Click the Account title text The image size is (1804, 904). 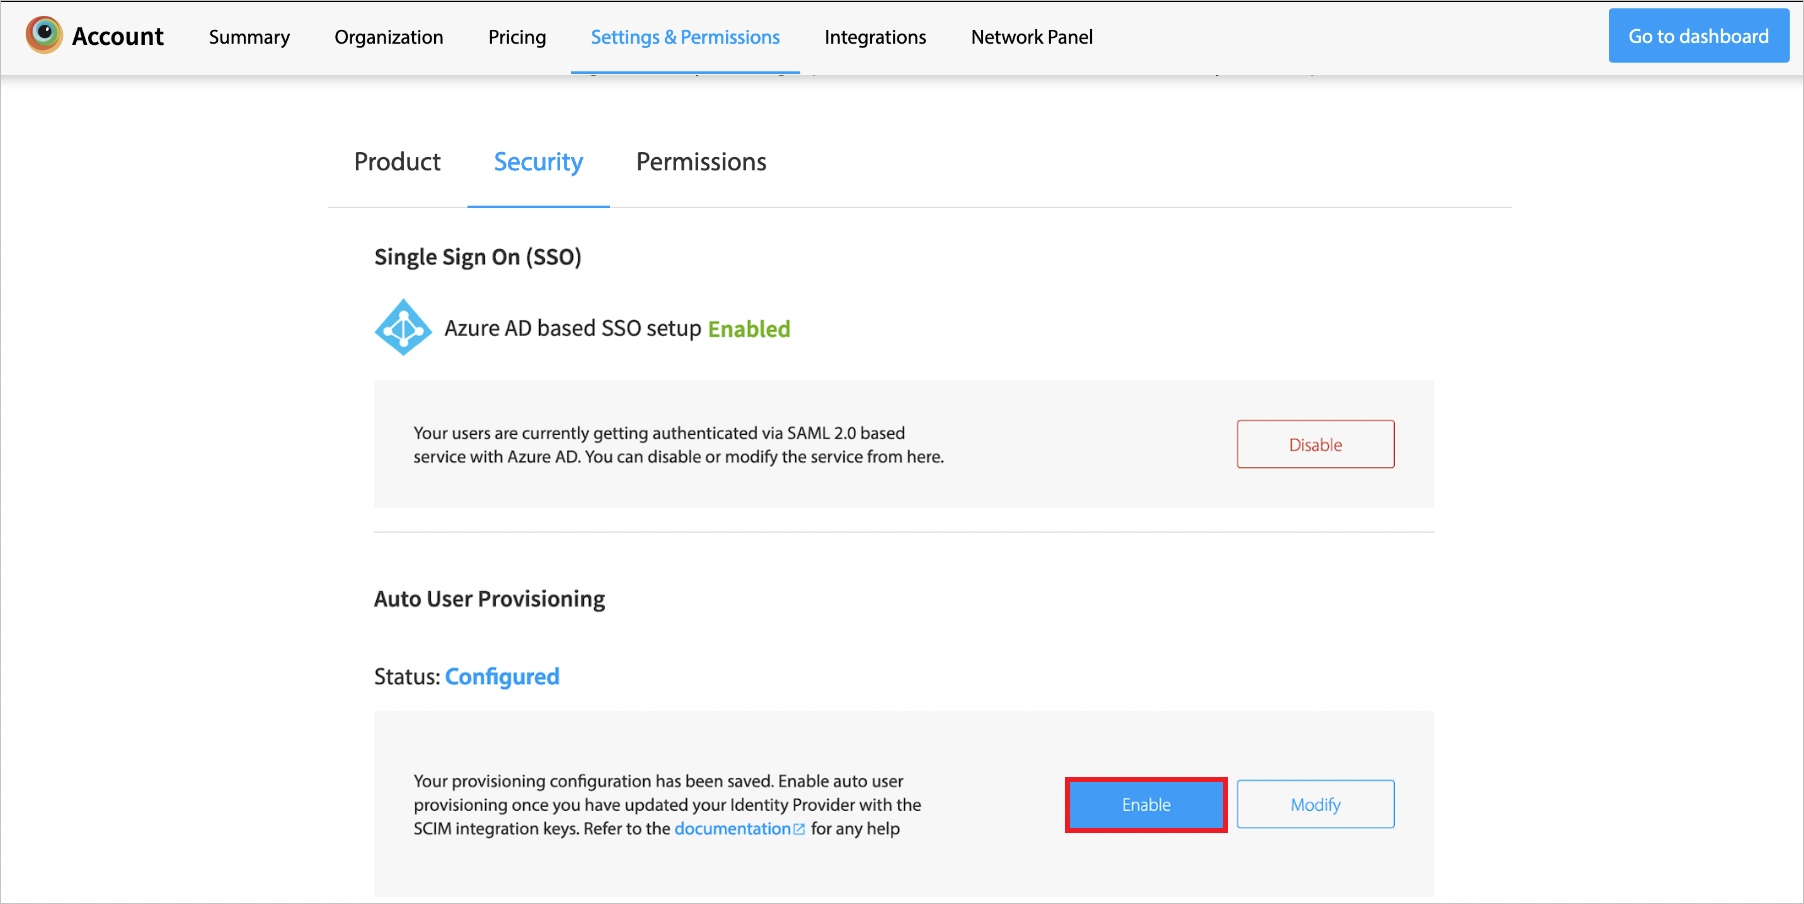pyautogui.click(x=118, y=36)
